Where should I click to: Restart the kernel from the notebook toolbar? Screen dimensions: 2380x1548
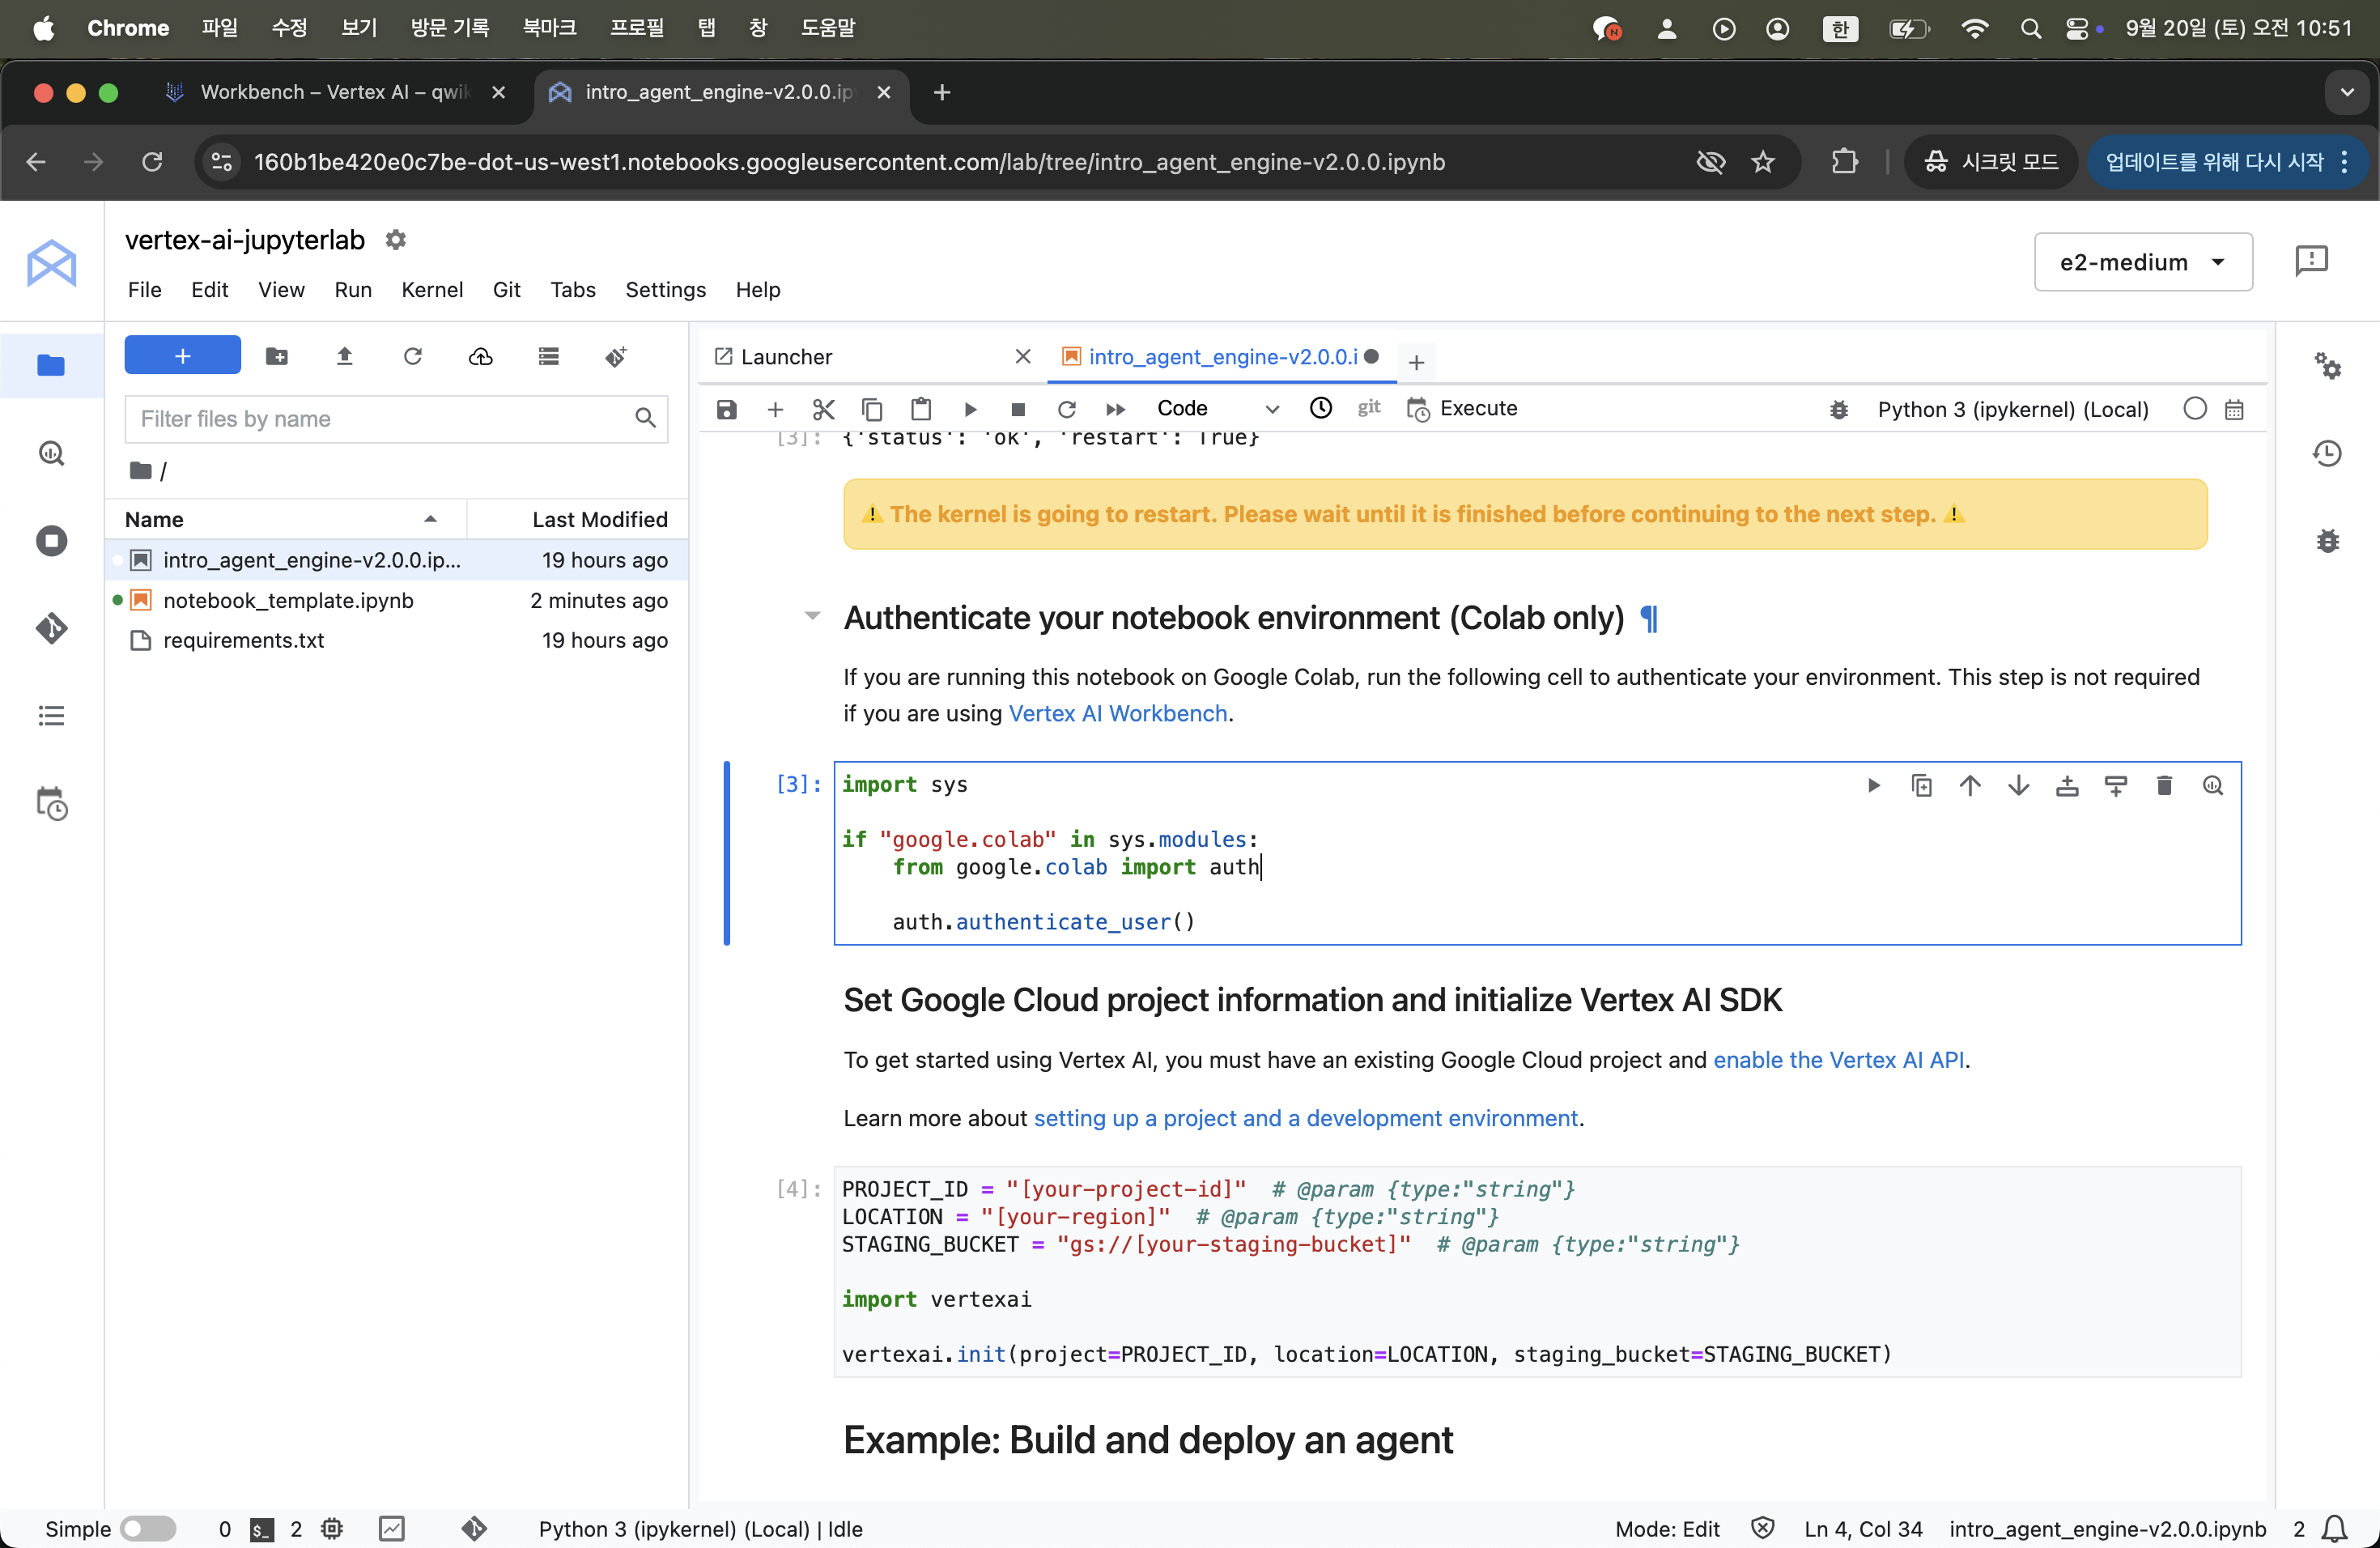tap(1067, 409)
